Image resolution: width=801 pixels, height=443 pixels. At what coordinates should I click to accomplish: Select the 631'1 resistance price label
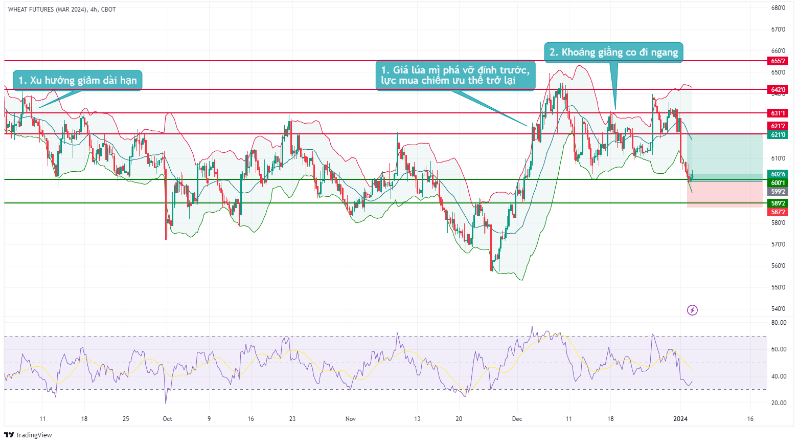click(x=777, y=114)
